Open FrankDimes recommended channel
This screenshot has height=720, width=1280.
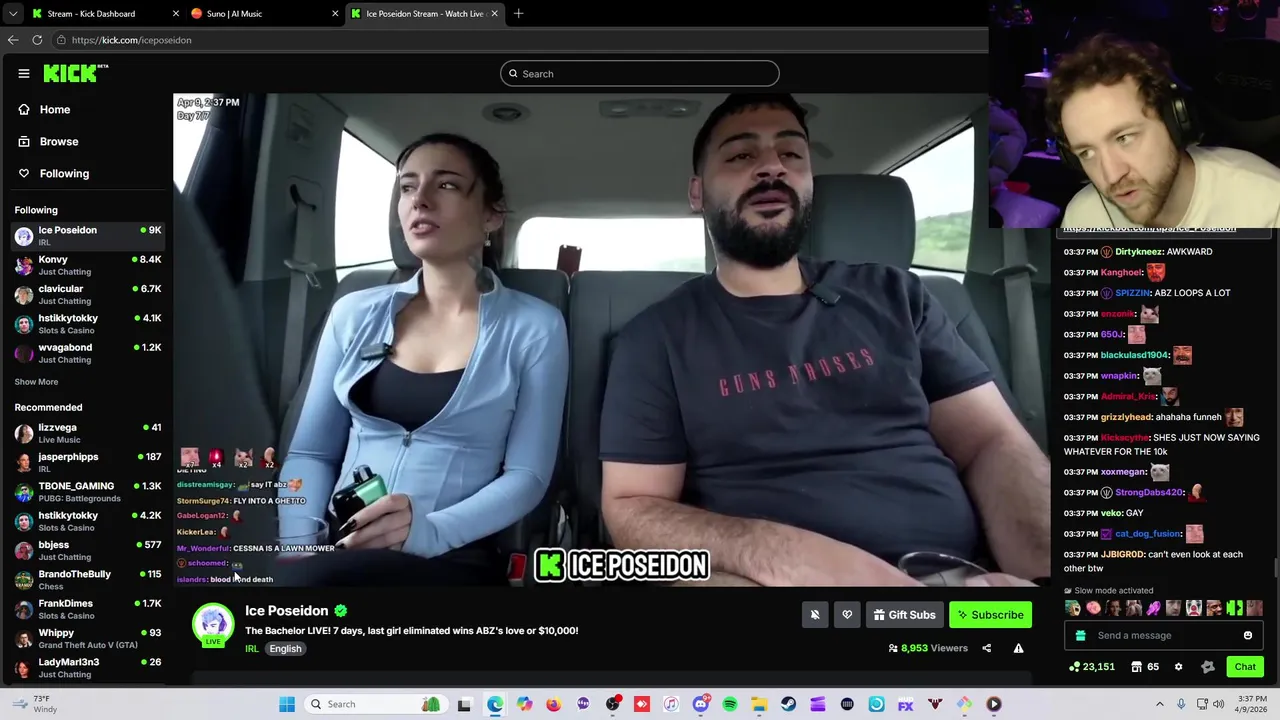pyautogui.click(x=88, y=609)
